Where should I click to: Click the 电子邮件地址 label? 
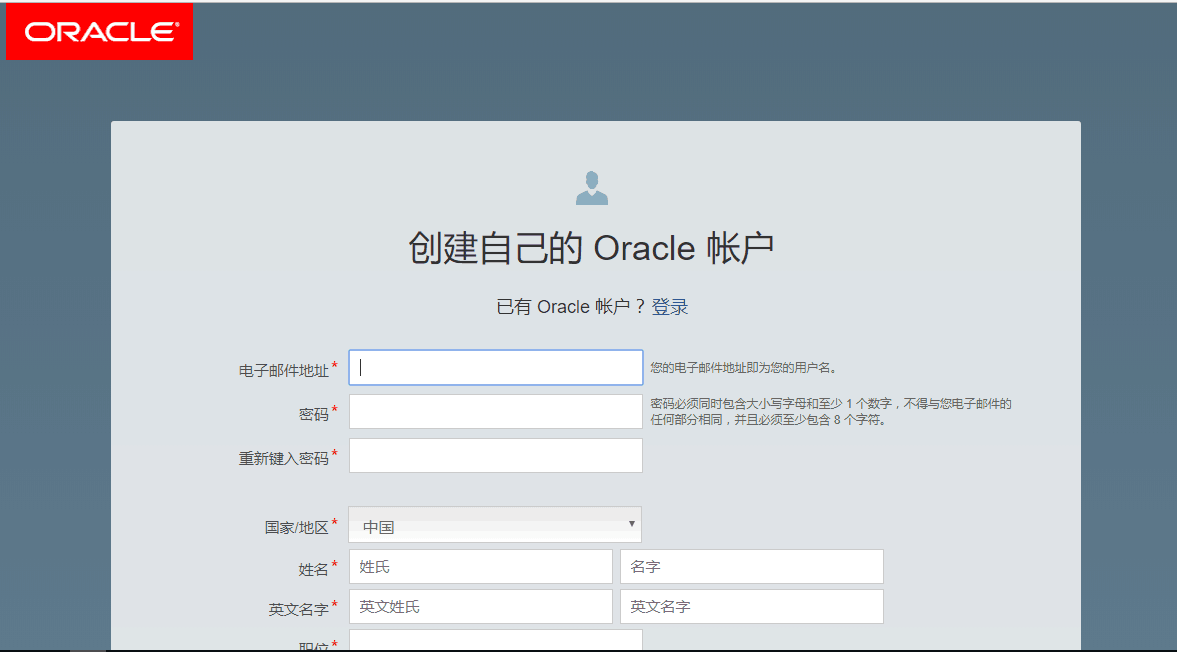pyautogui.click(x=284, y=371)
